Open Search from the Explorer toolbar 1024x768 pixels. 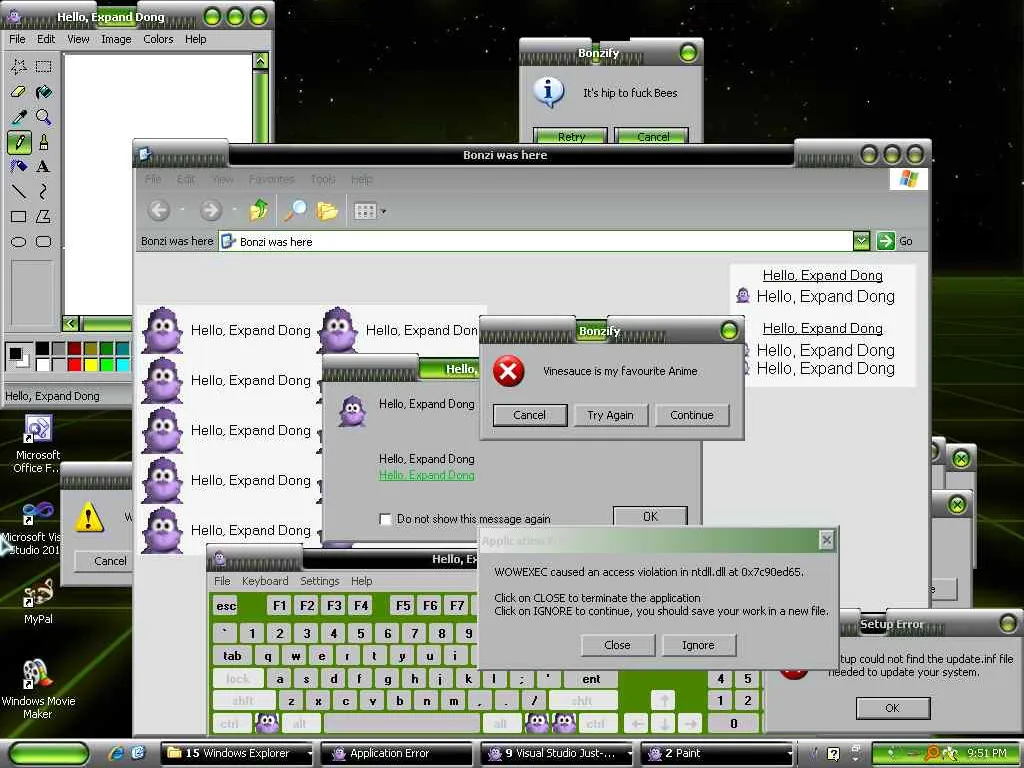point(295,210)
